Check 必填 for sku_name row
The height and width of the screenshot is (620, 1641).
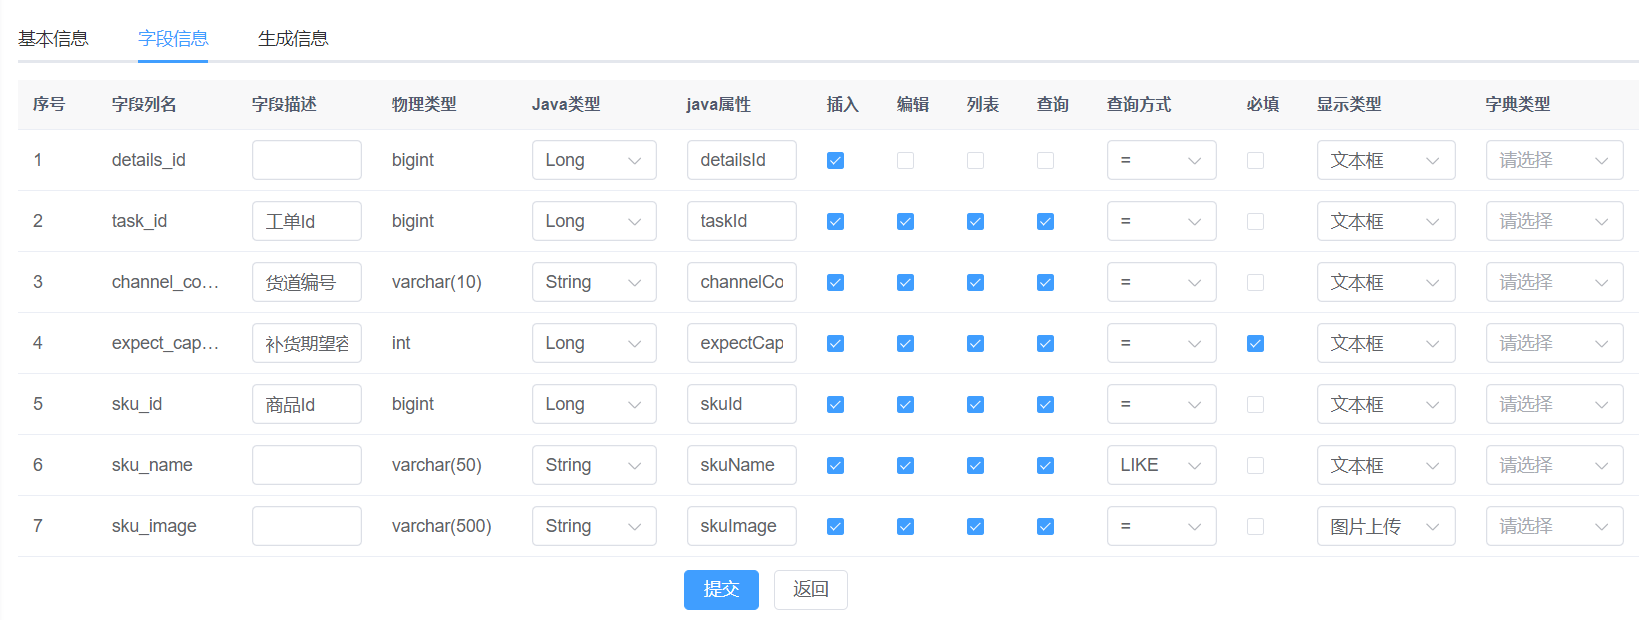[1255, 466]
